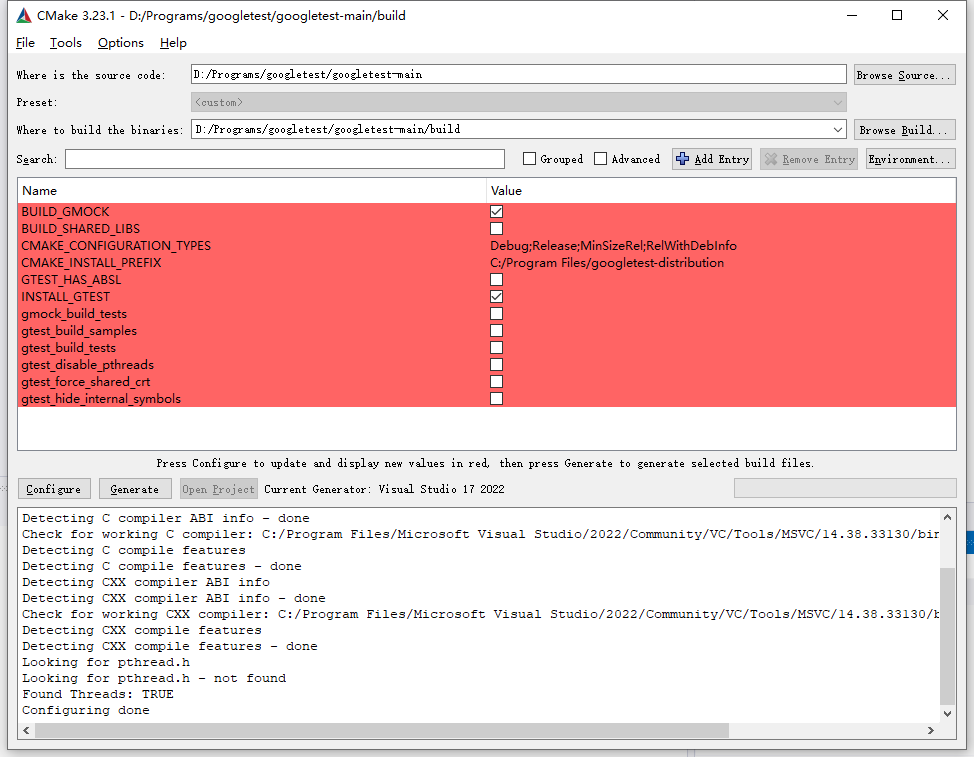Click the CMake logo icon in title bar
Image resolution: width=974 pixels, height=757 pixels.
tap(24, 16)
